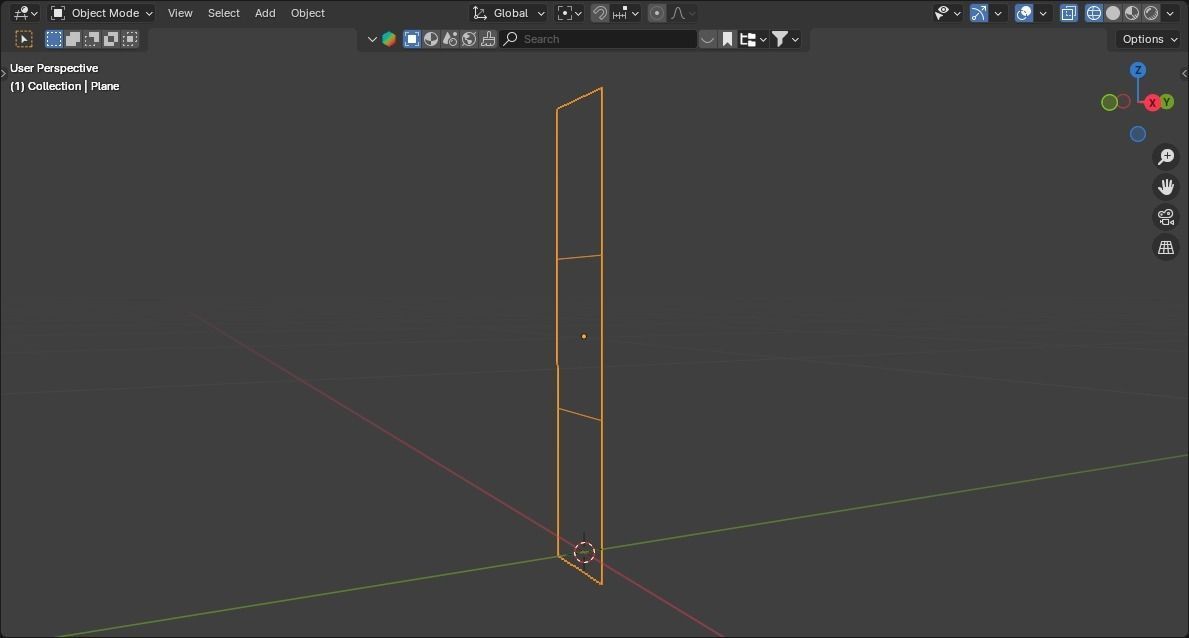Switch to rendered shading

tap(1150, 13)
